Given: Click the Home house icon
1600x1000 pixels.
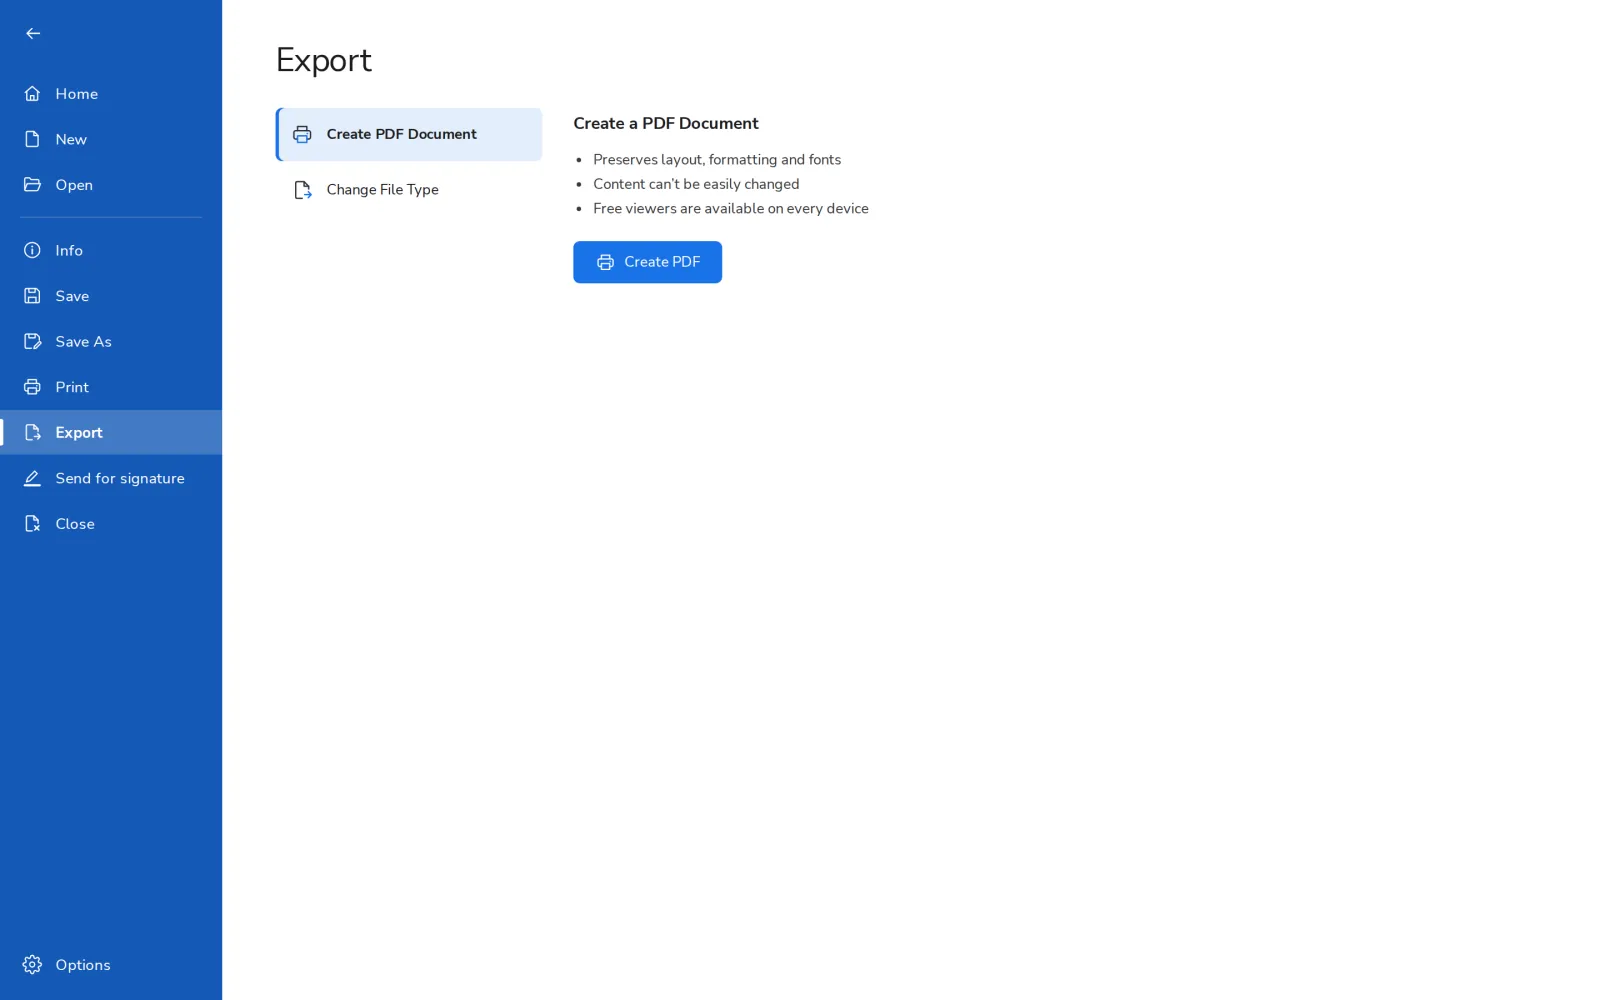Looking at the screenshot, I should pyautogui.click(x=32, y=94).
